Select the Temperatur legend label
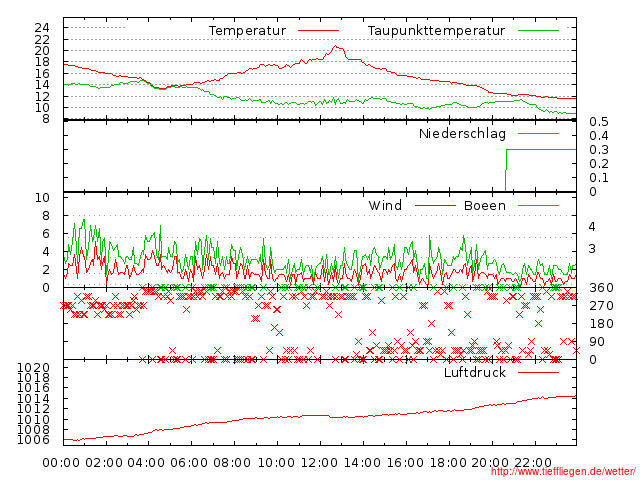 pos(247,31)
